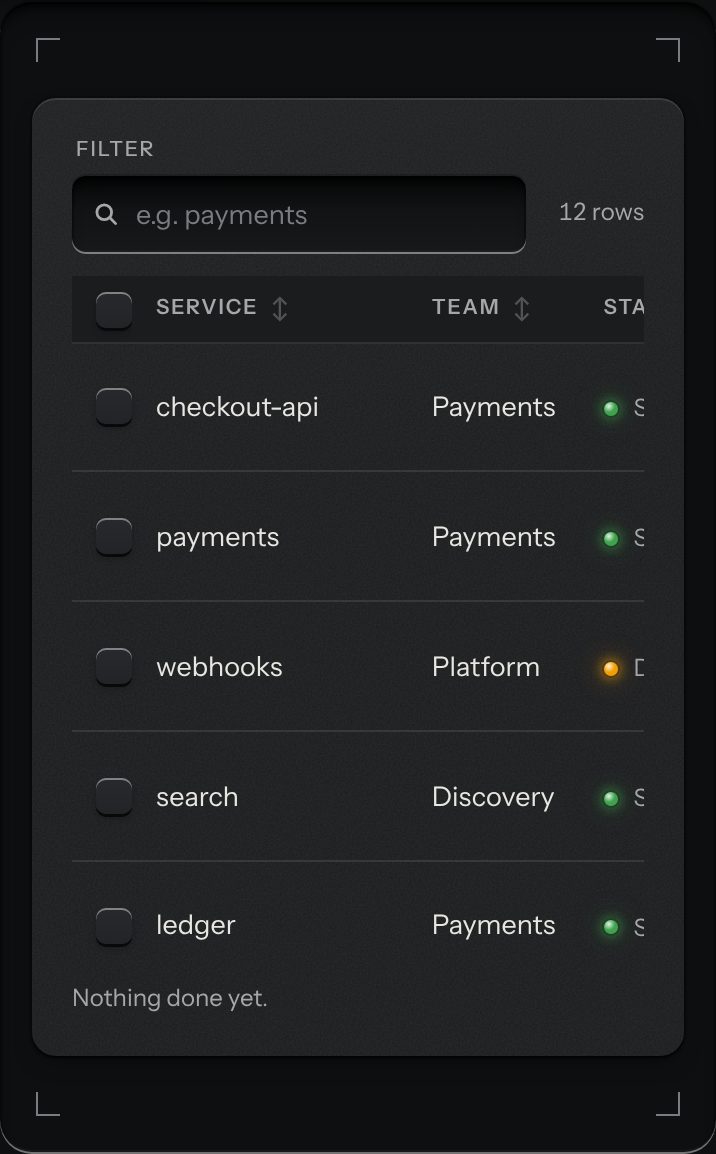716x1154 pixels.
Task: Focus the filter field 'e.g. payments'
Action: [299, 215]
